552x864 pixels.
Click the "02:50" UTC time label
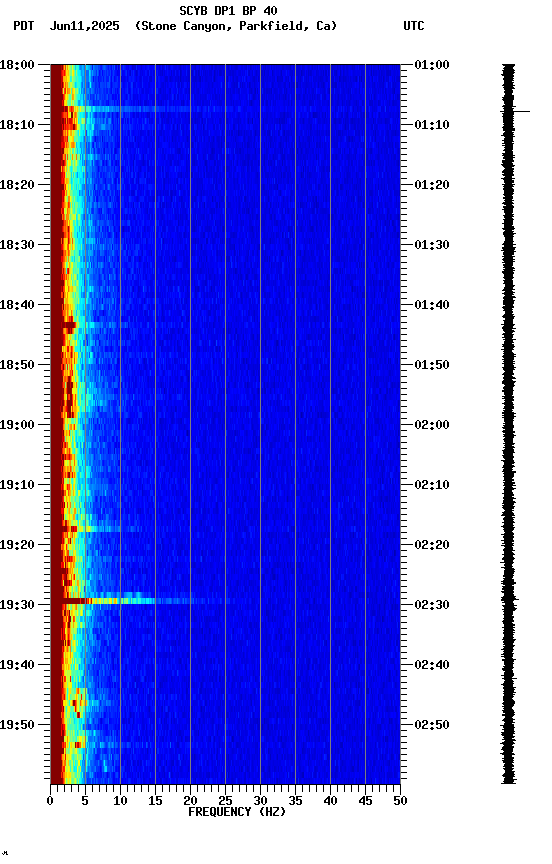tap(432, 725)
